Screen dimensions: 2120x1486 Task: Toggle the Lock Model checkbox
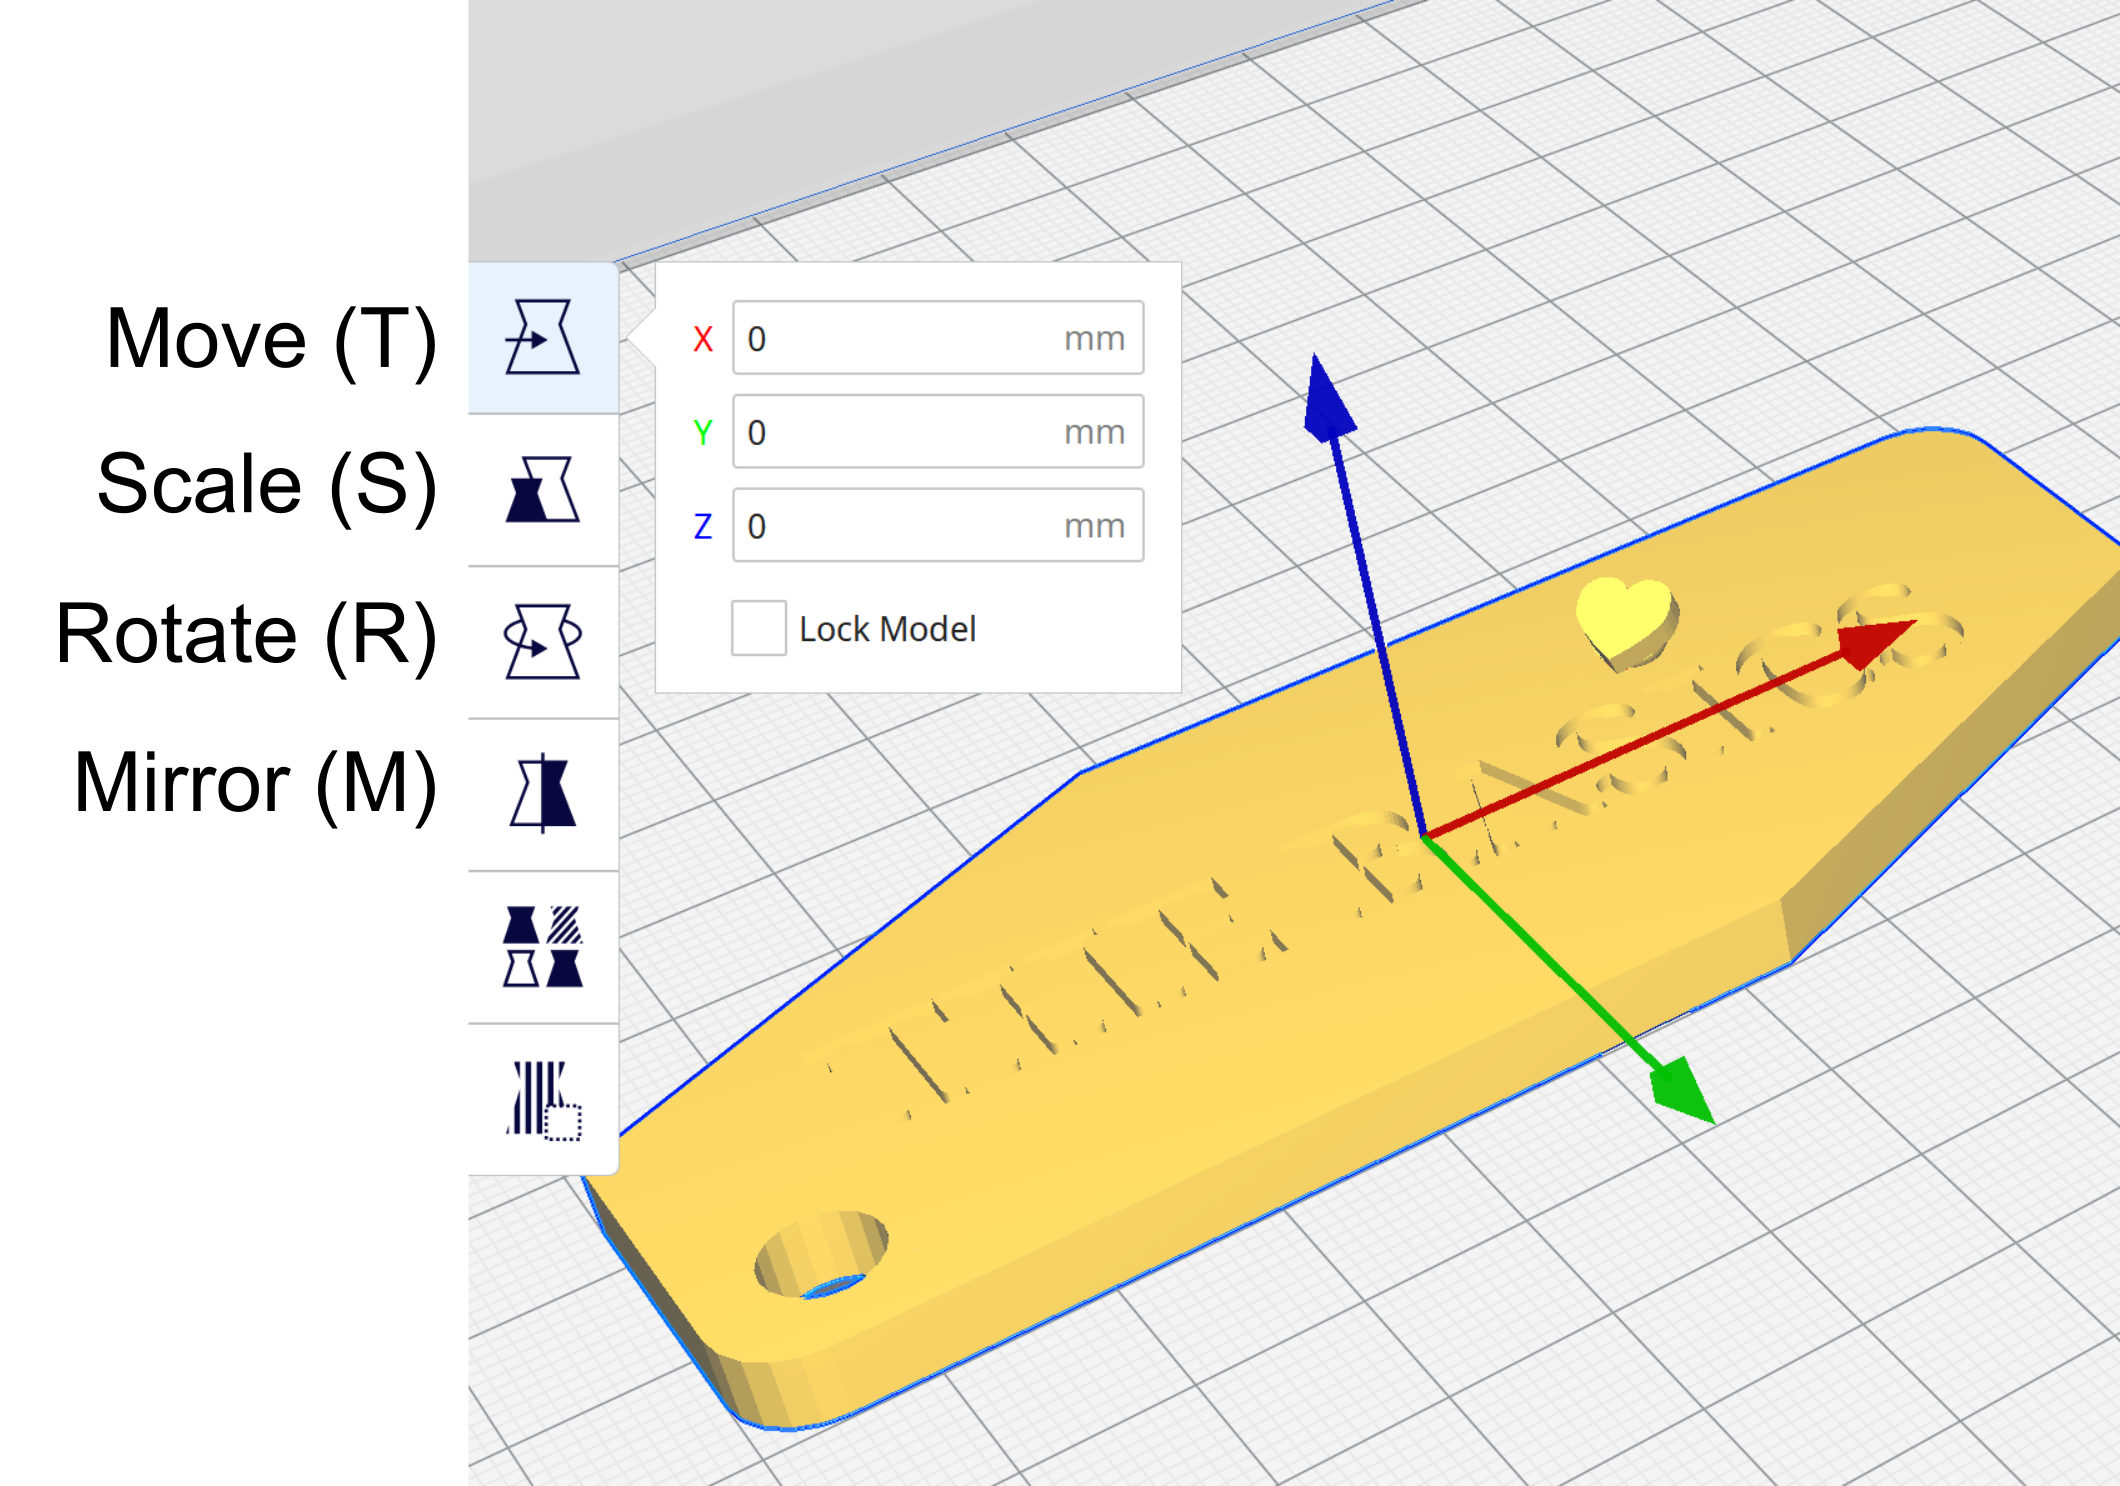coord(758,628)
